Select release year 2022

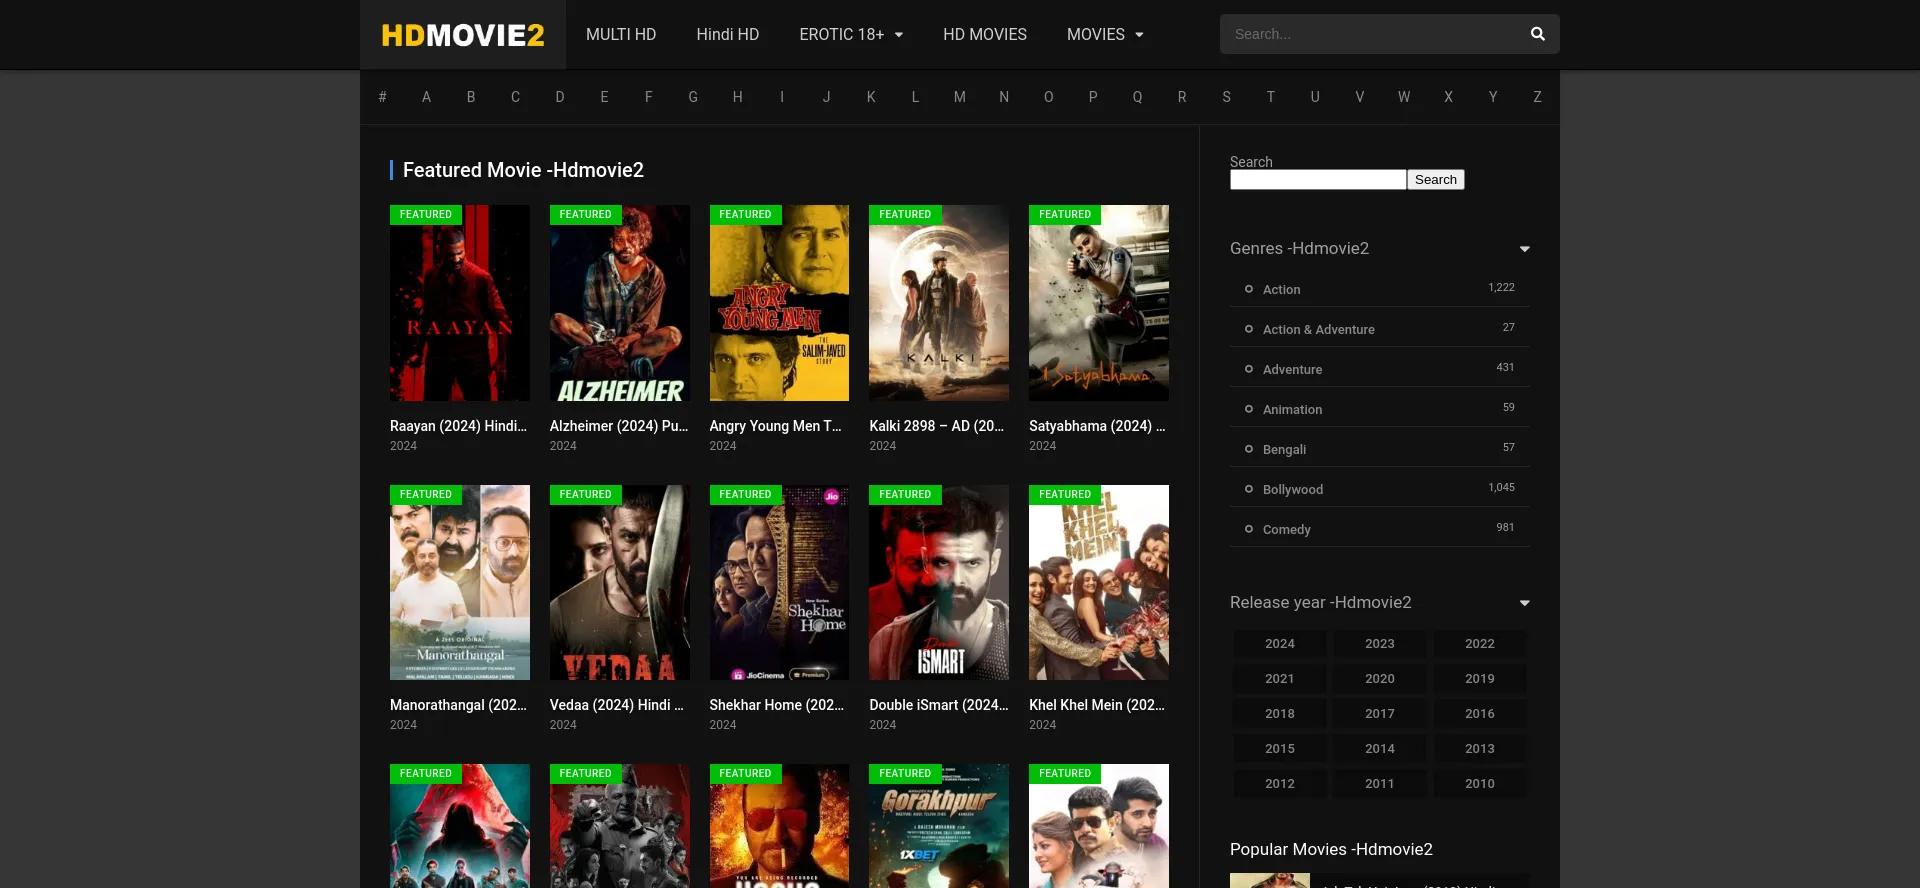click(x=1480, y=644)
